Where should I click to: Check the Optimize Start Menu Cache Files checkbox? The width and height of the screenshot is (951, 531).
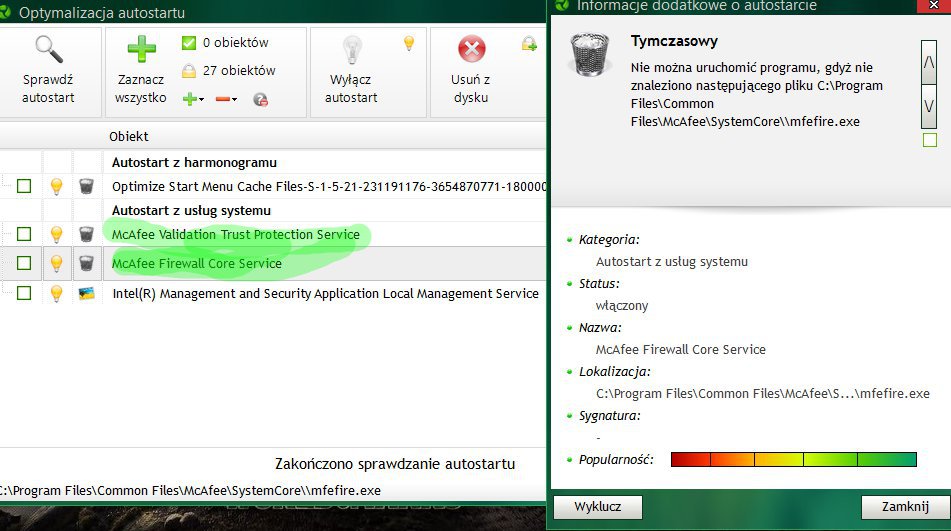pos(24,186)
